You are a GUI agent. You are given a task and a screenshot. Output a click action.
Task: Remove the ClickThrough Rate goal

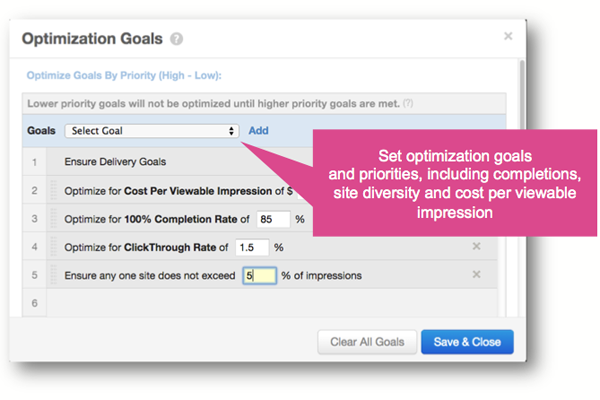click(x=476, y=247)
